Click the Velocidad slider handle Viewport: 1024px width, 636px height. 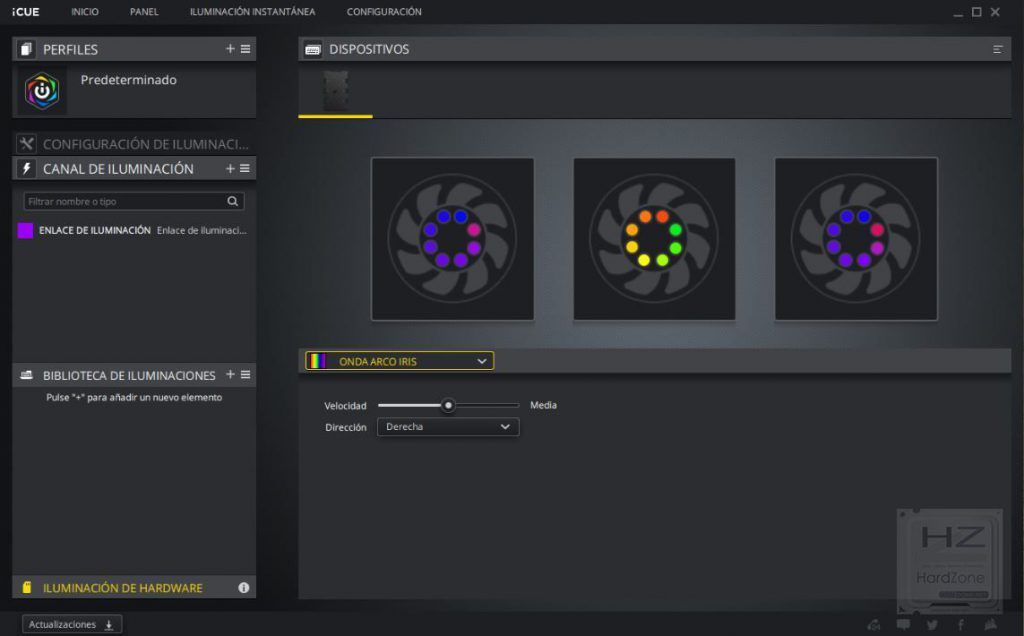click(x=448, y=405)
